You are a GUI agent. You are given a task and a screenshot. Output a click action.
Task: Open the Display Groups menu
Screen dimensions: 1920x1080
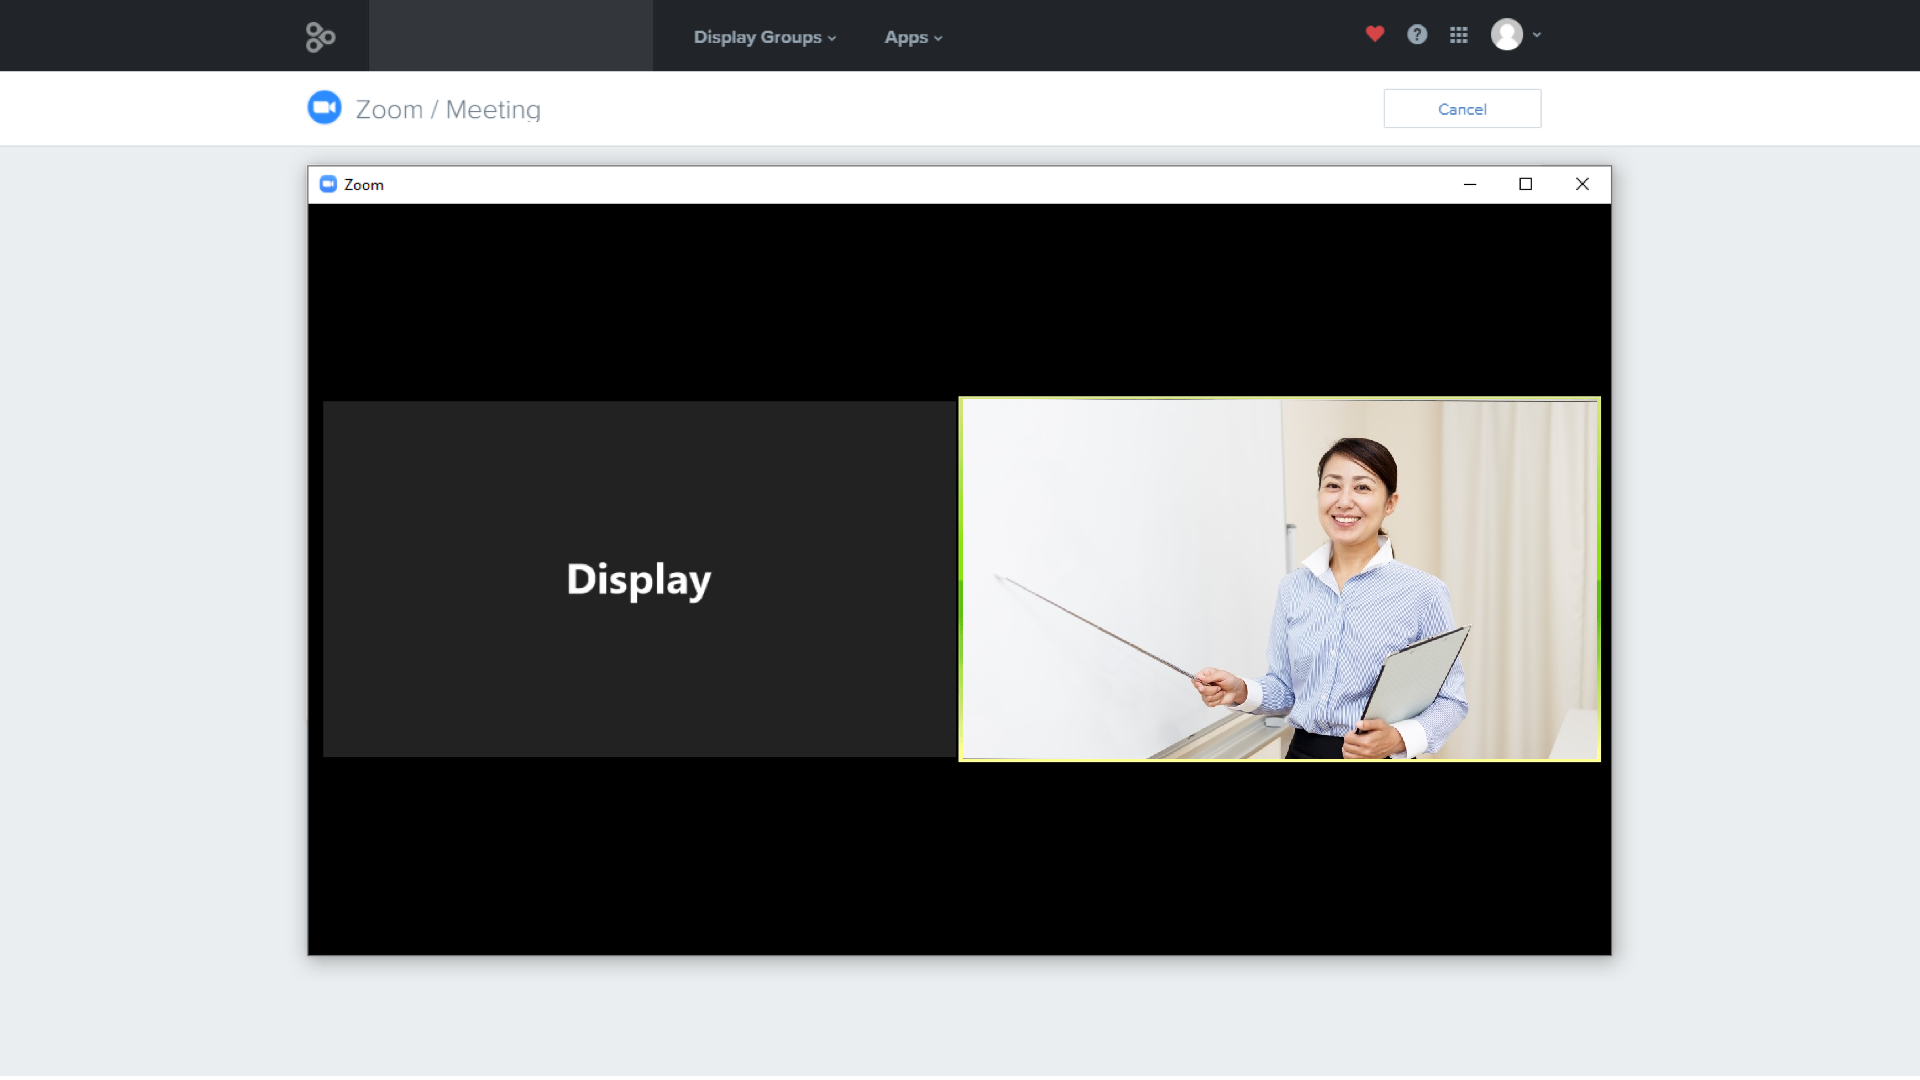tap(757, 37)
